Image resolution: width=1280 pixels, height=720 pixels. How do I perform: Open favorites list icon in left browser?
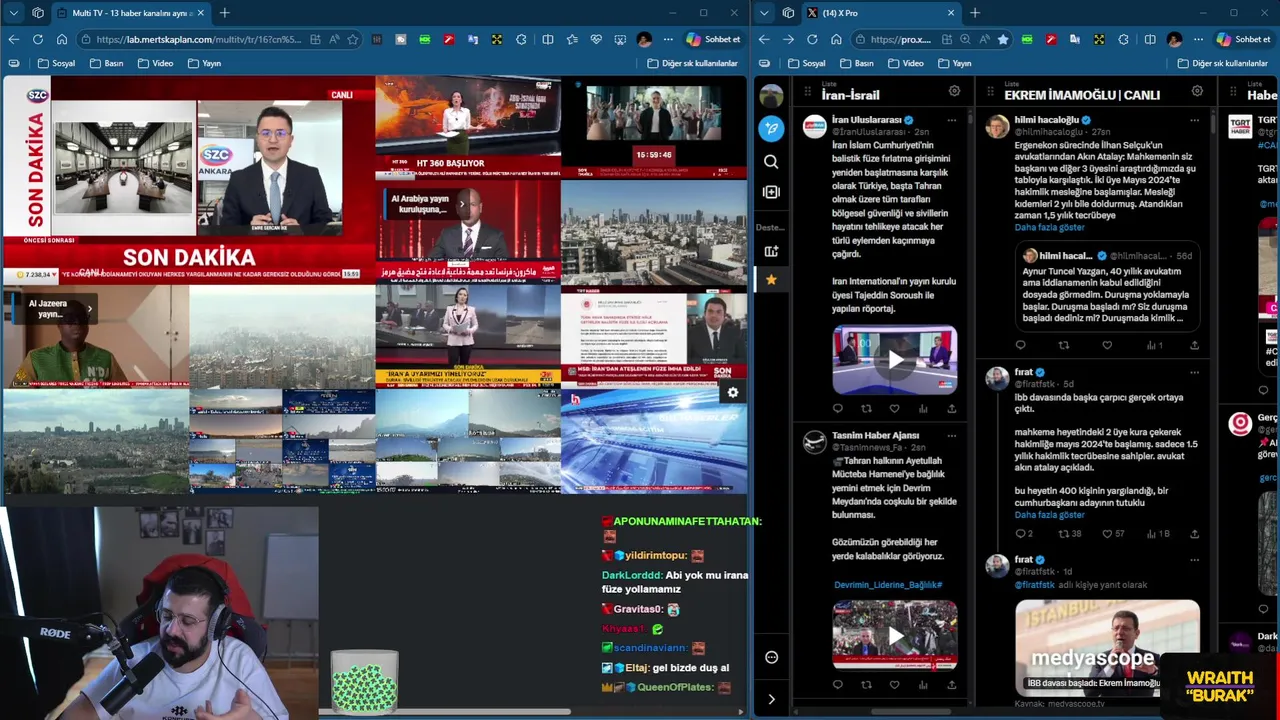(572, 39)
